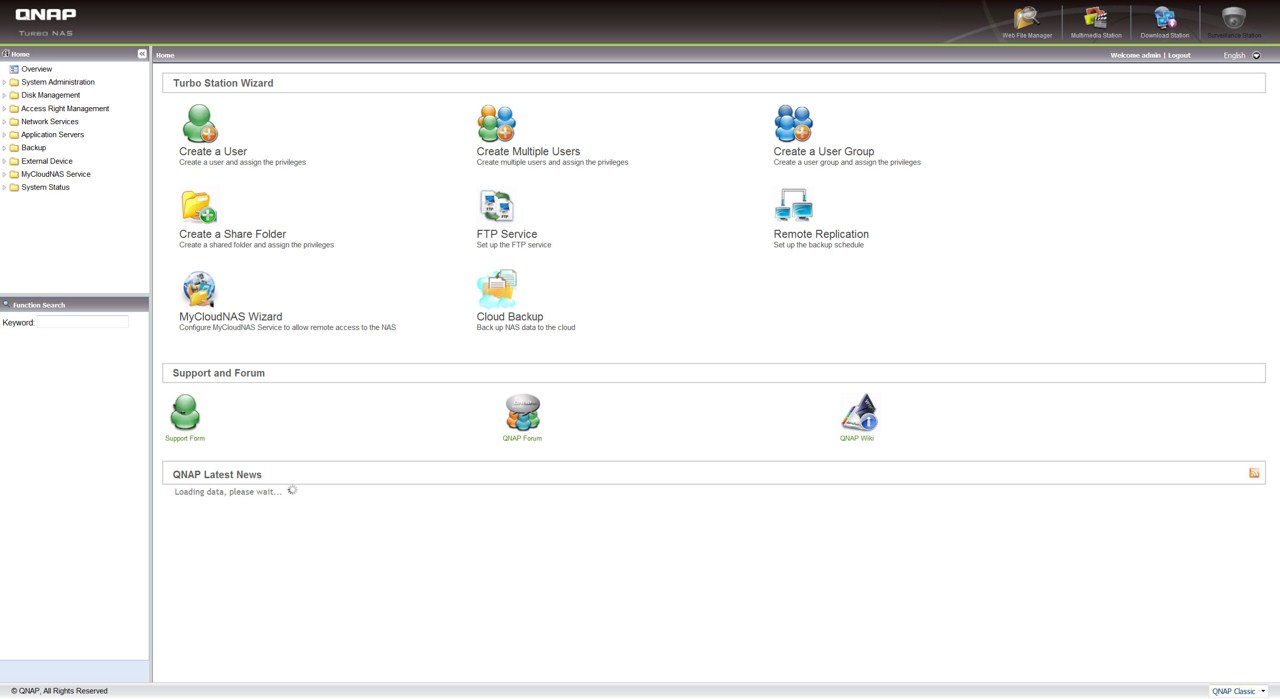Open the Create a User wizard icon

(x=199, y=124)
